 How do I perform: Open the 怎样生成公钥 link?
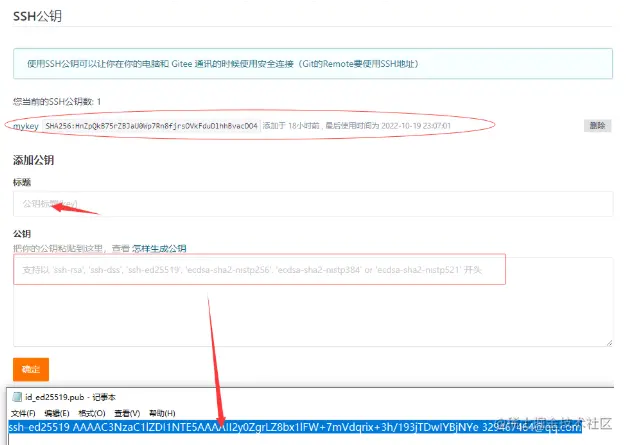point(159,248)
